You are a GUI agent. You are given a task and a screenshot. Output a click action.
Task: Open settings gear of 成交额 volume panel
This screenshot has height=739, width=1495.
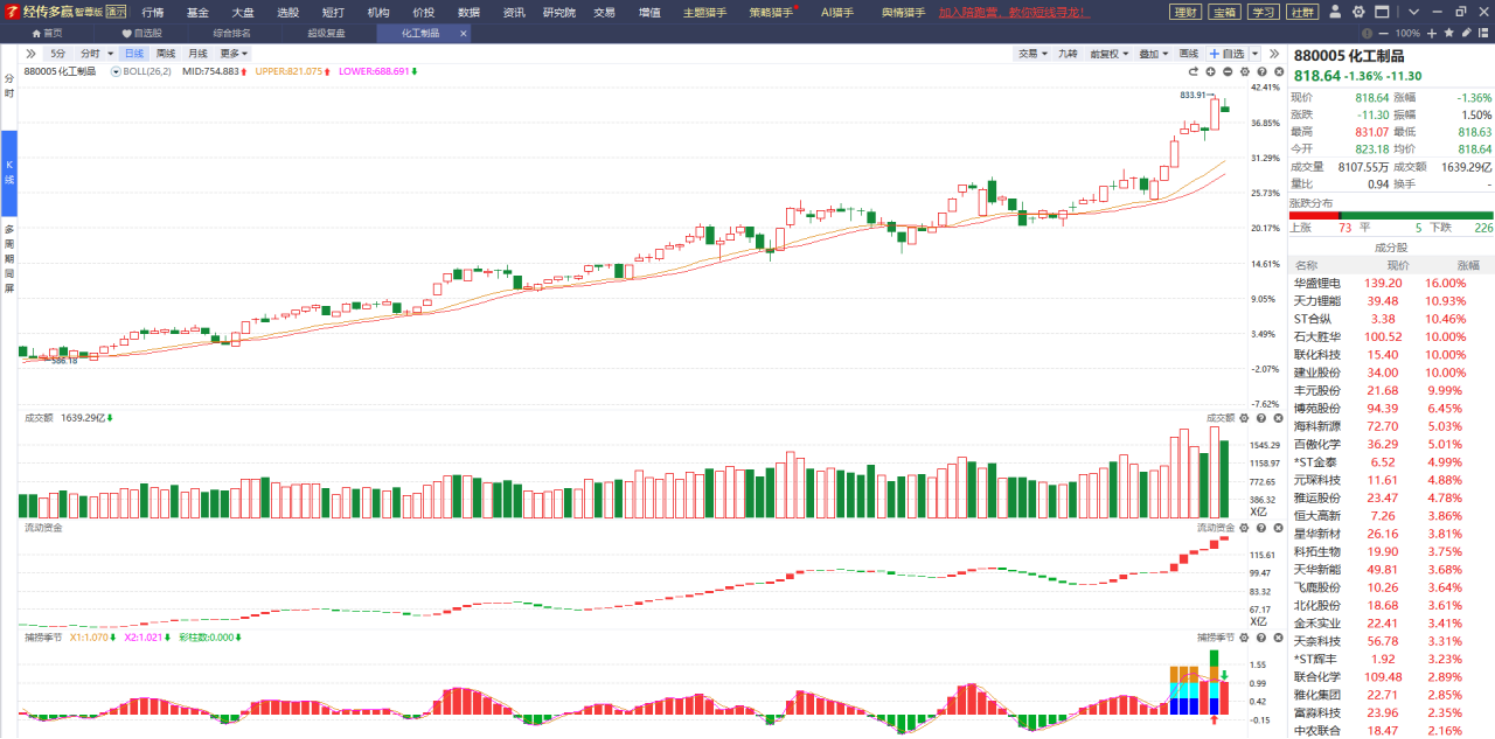[1244, 418]
